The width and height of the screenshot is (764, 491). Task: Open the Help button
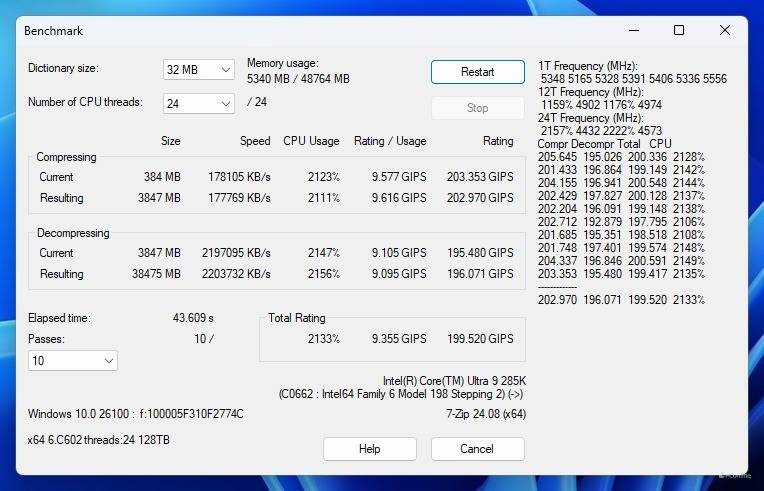369,449
